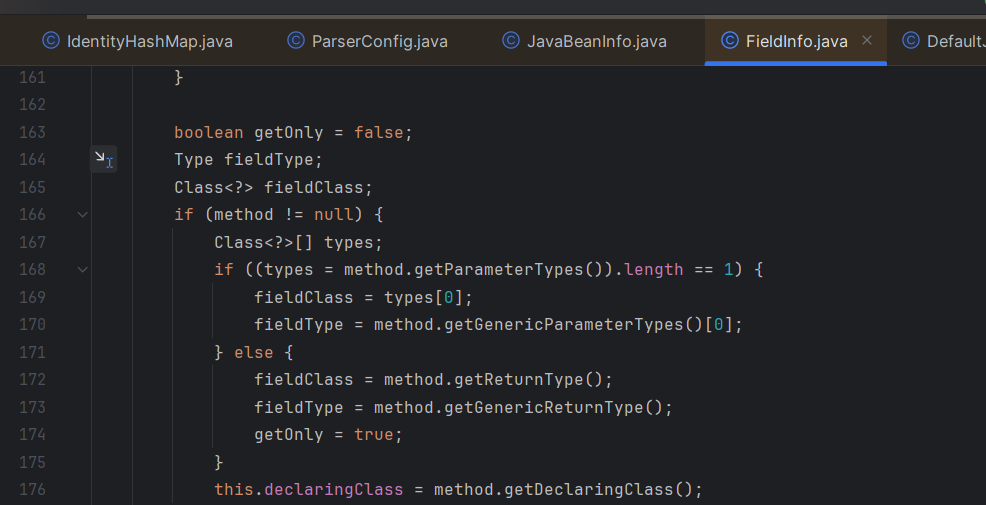The height and width of the screenshot is (505, 986).
Task: Fold the nested if block at line 168
Action: click(82, 269)
